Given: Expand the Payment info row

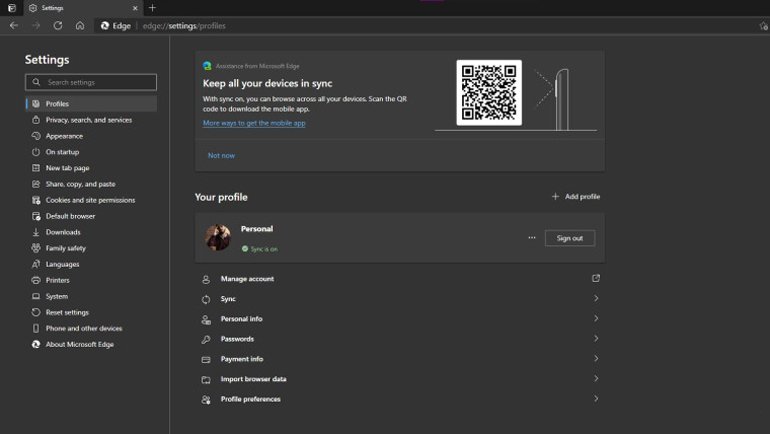Looking at the screenshot, I should pos(596,359).
